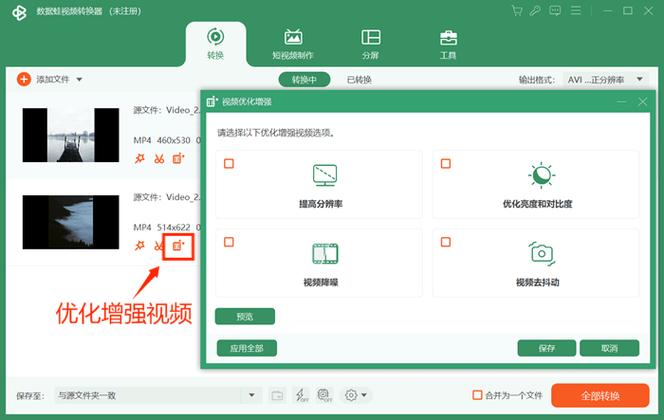Screen dimensions: 664x420
Task: Open the browse folder icon beside save path
Action: click(x=277, y=395)
